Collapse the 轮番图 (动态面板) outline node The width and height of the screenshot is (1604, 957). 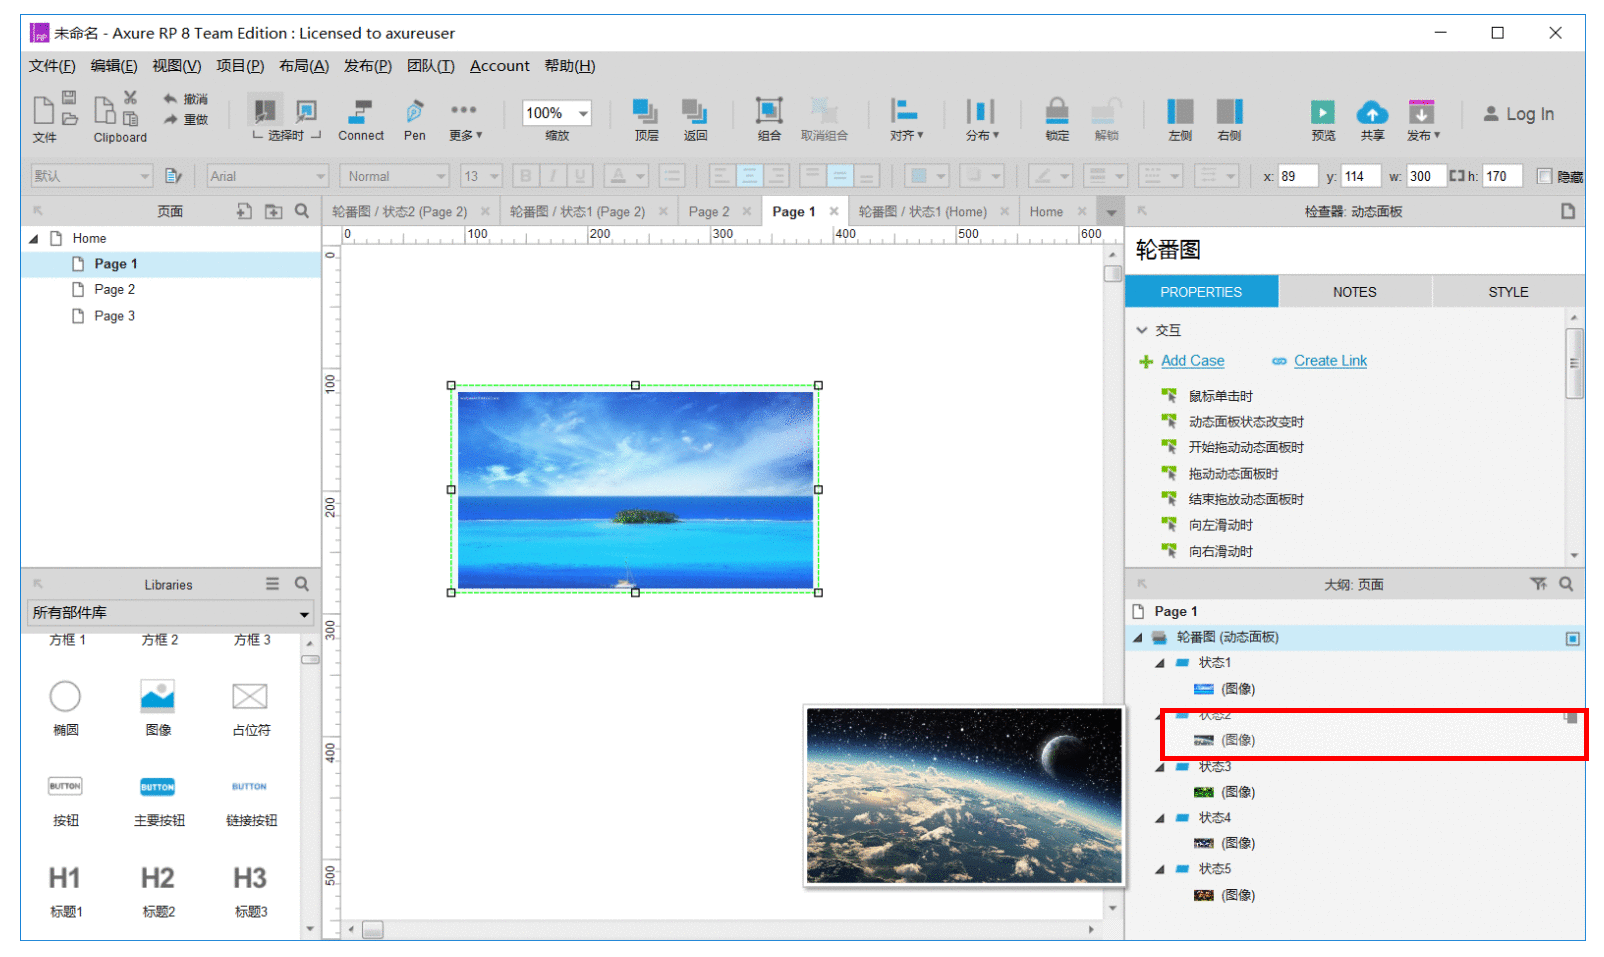click(1138, 638)
